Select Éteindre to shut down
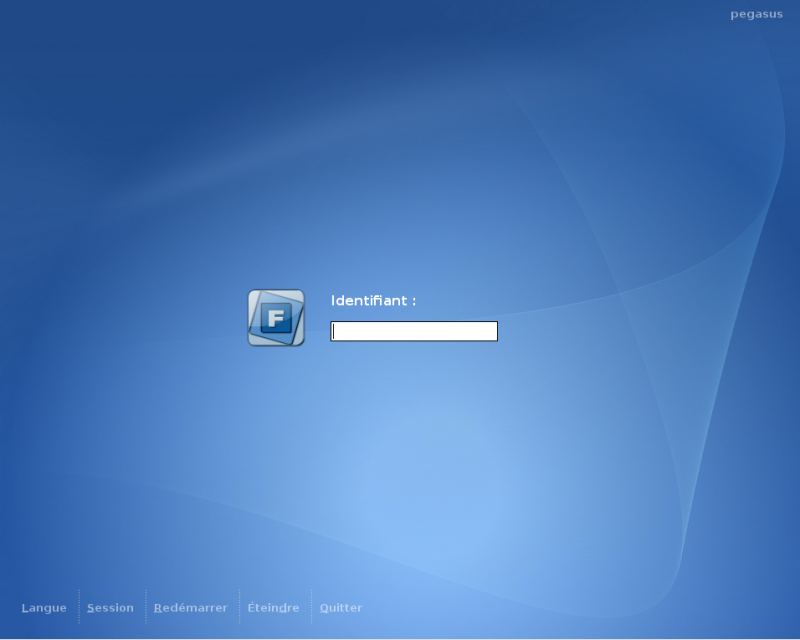The height and width of the screenshot is (640, 800). (273, 607)
